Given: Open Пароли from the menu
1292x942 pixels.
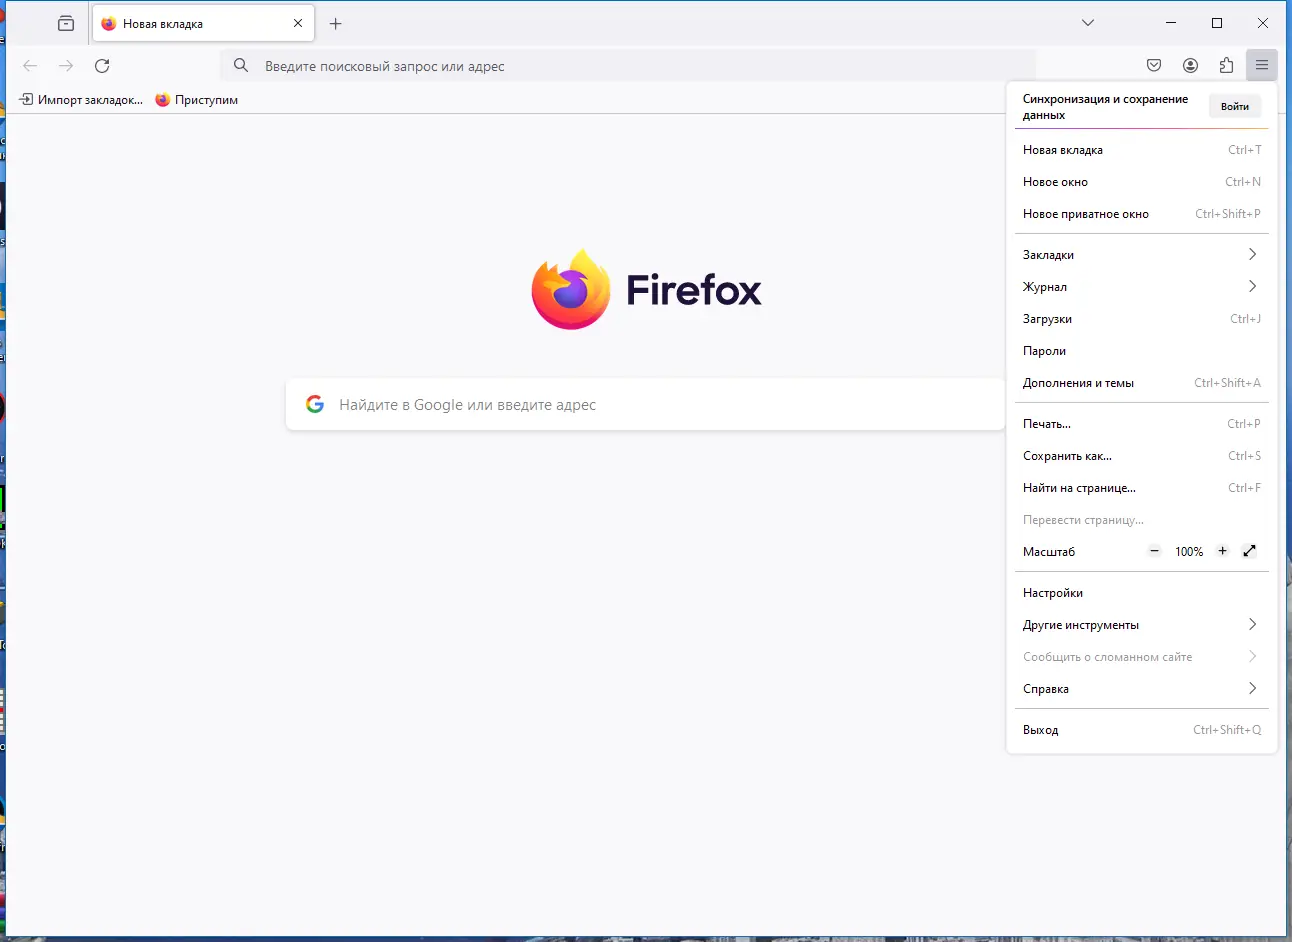Looking at the screenshot, I should [1142, 351].
